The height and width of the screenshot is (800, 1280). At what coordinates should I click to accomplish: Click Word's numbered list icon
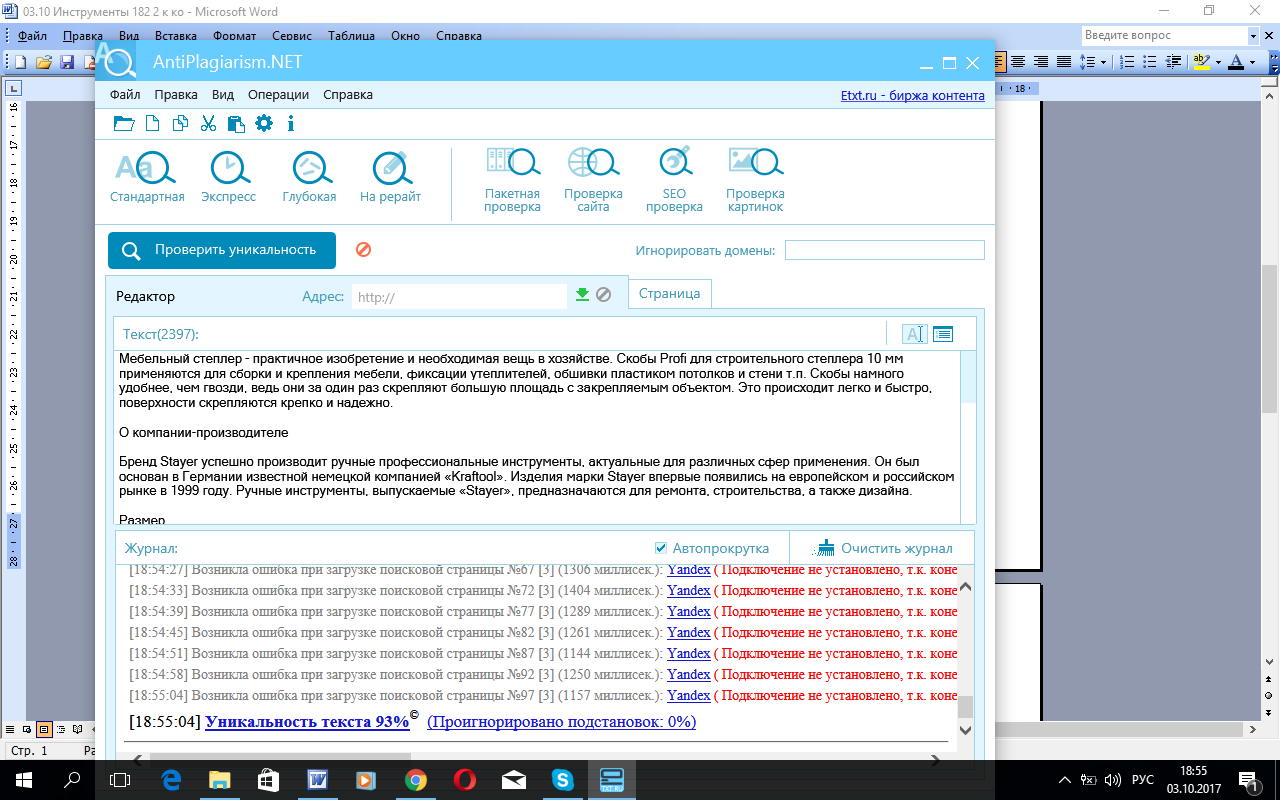click(1127, 62)
